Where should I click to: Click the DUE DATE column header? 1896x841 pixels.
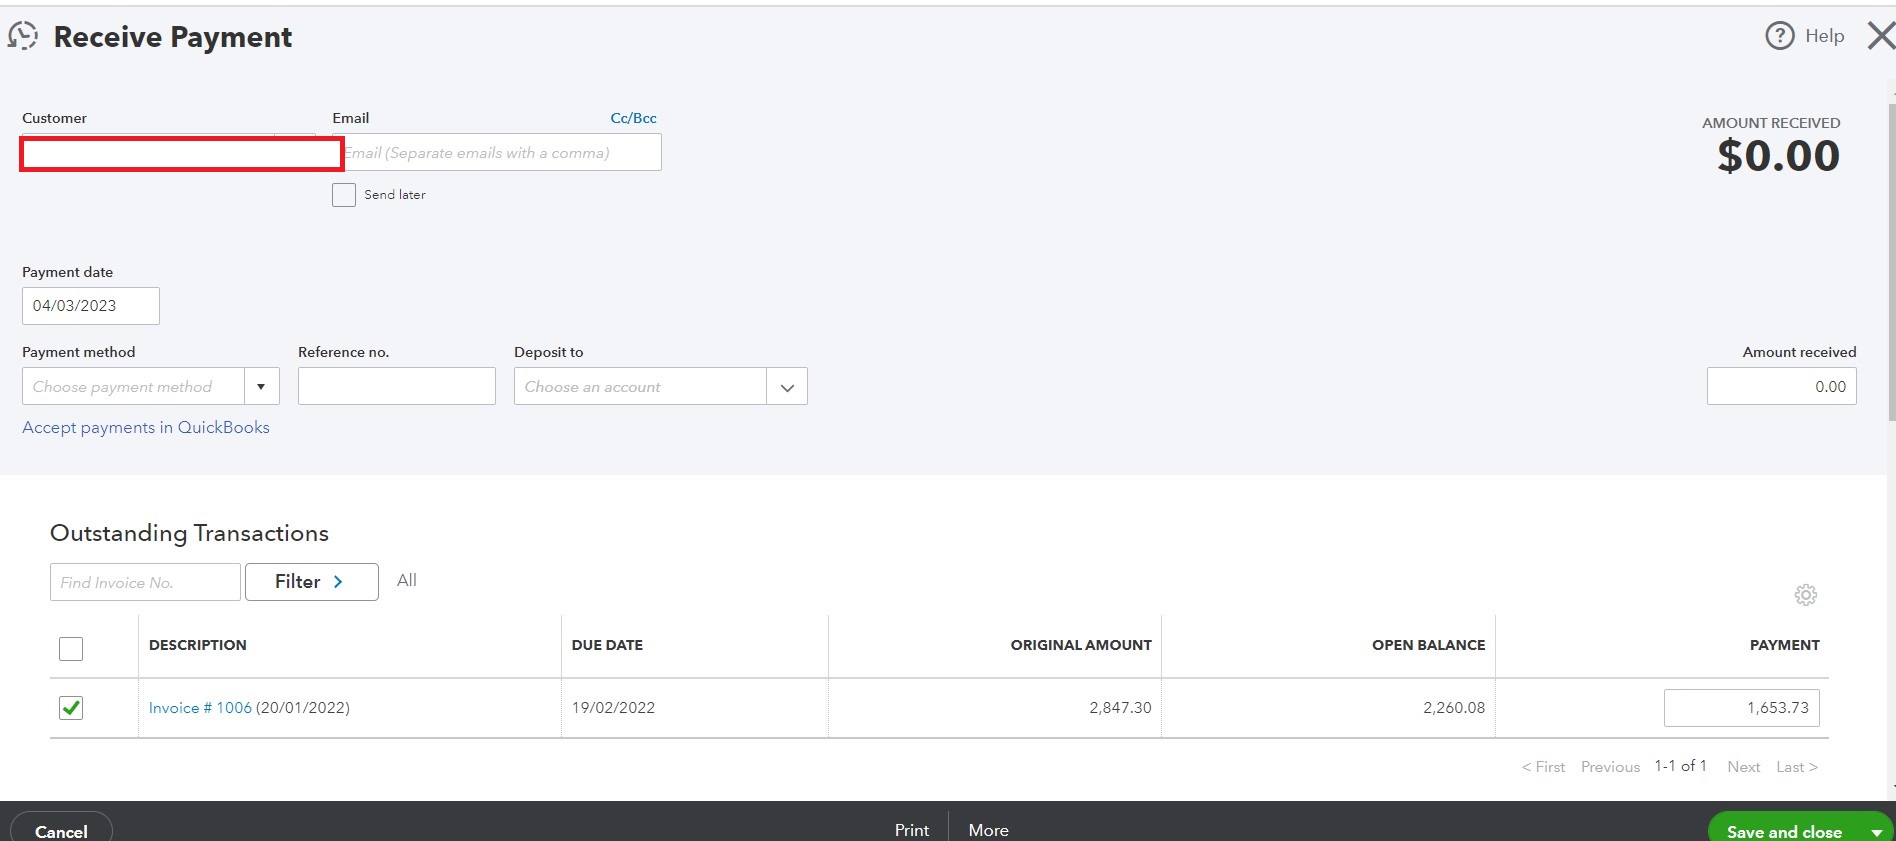[x=607, y=645]
